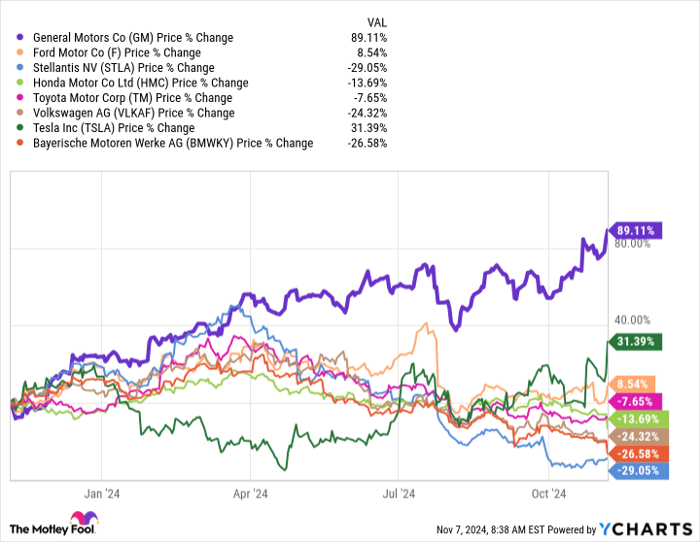This screenshot has width=700, height=542.
Task: Click the purple General Motors legend dot
Action: (21, 38)
